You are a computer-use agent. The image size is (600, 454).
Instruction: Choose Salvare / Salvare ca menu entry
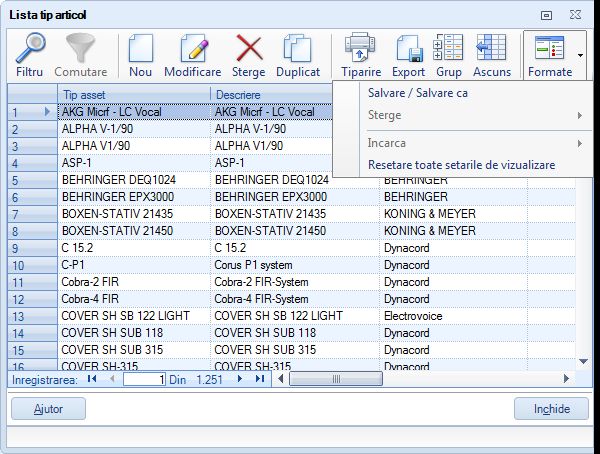[417, 93]
